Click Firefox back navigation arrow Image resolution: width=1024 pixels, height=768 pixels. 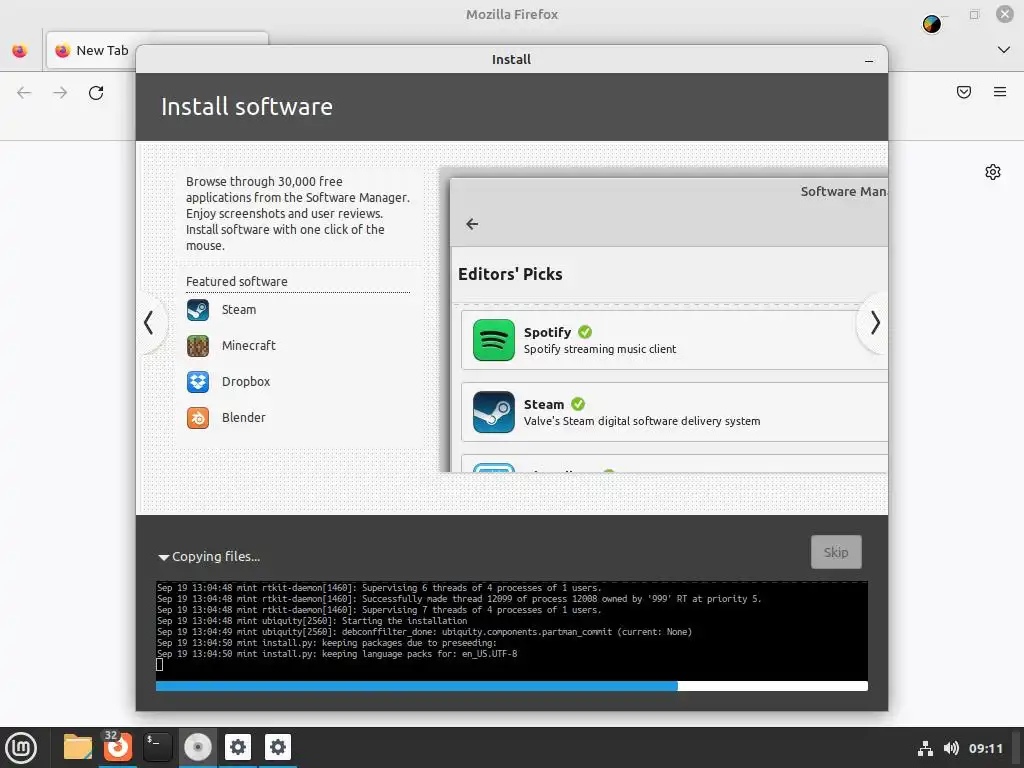[x=24, y=93]
